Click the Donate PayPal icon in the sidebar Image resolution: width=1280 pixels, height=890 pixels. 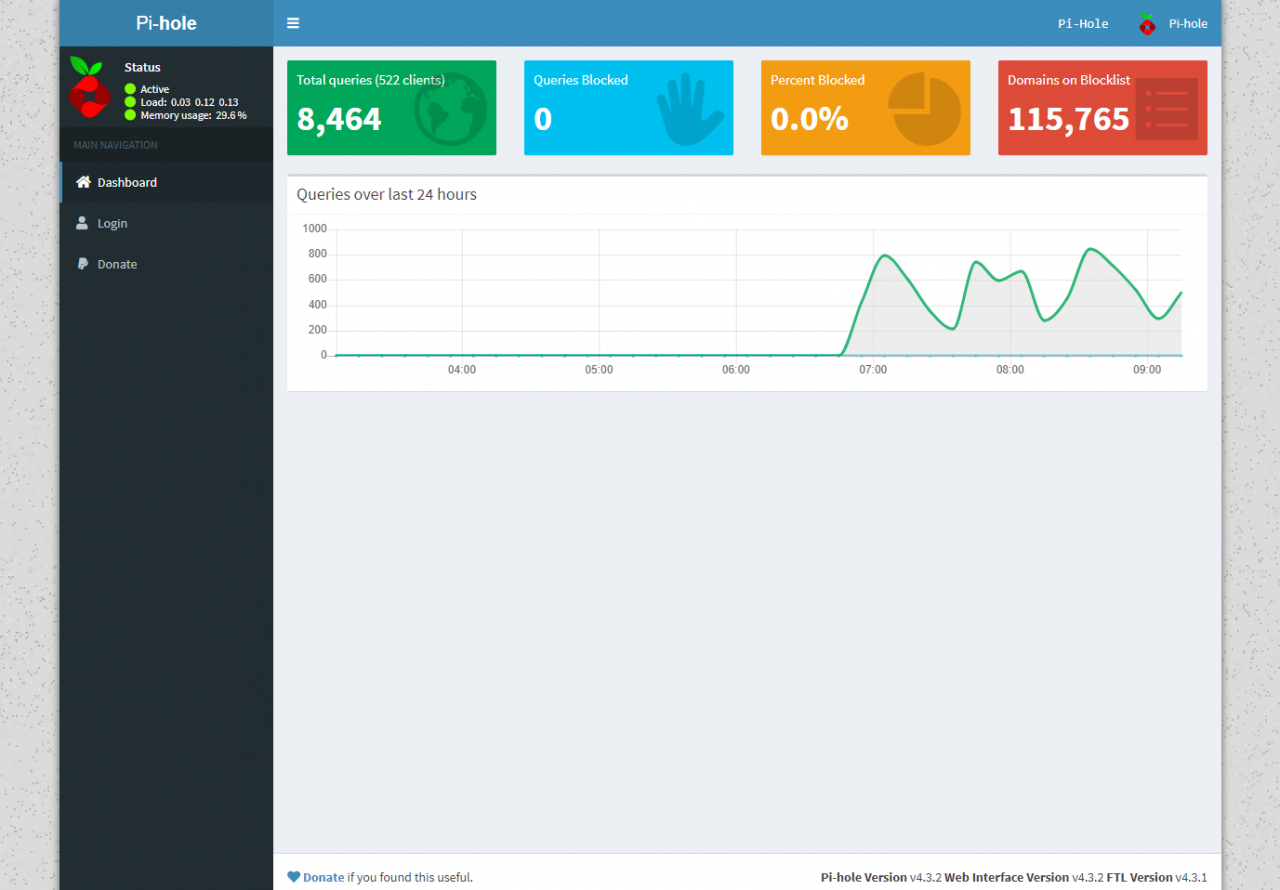[83, 264]
